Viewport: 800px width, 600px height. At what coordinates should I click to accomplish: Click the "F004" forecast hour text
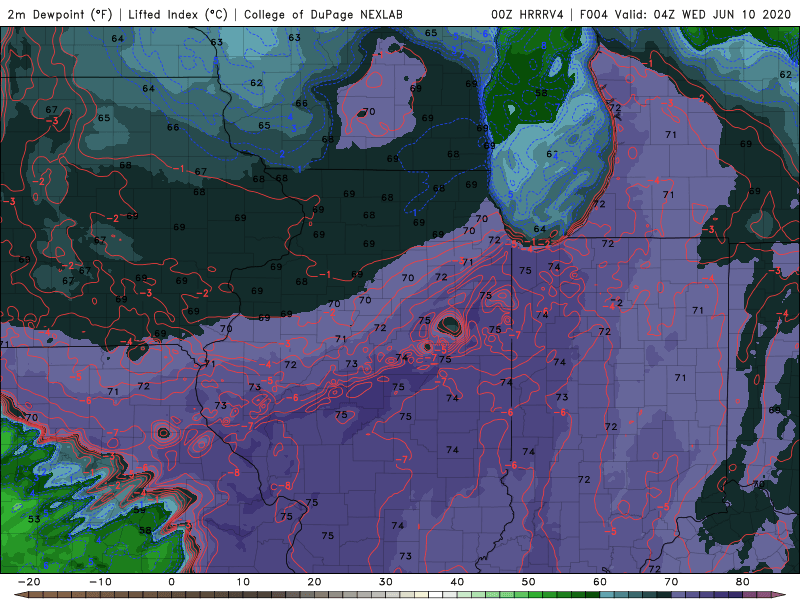(593, 14)
